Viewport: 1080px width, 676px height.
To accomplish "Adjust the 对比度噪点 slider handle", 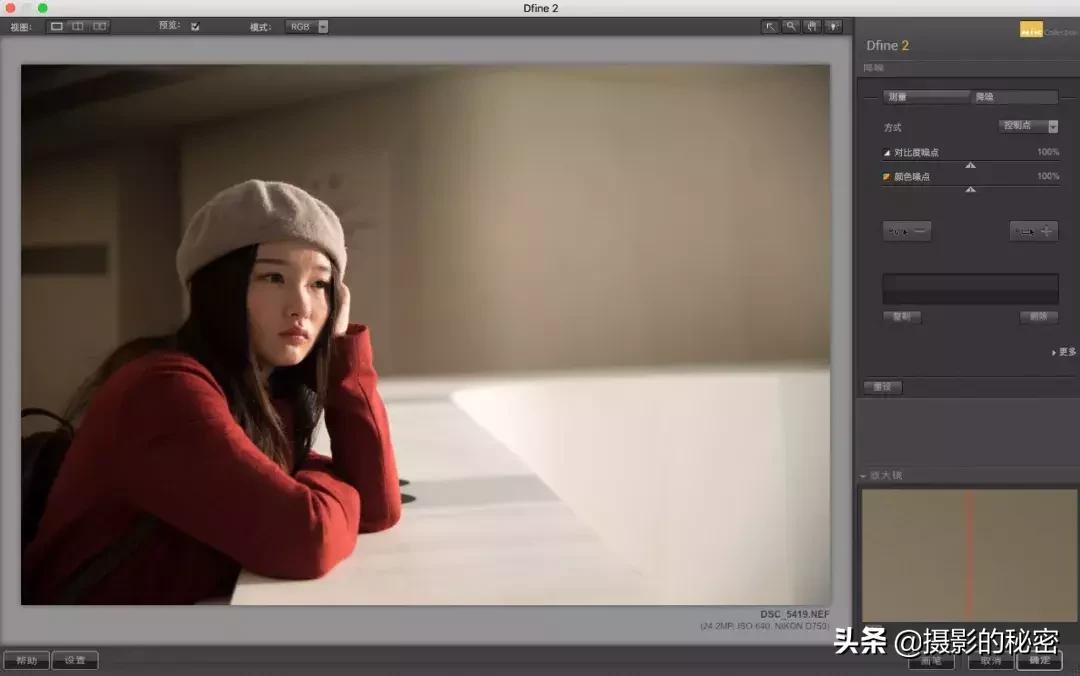I will point(970,165).
